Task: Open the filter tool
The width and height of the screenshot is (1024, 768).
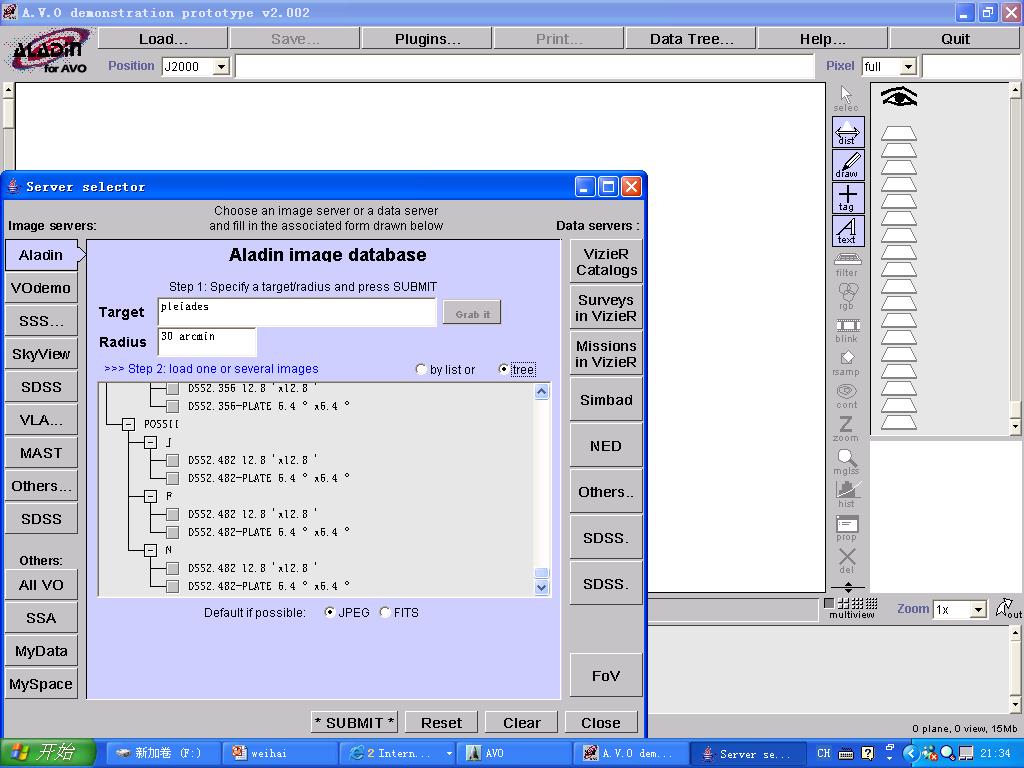Action: (847, 264)
